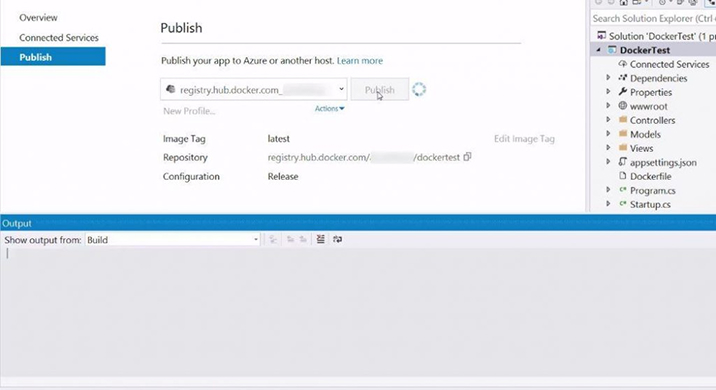Click the Publish button

pos(379,90)
